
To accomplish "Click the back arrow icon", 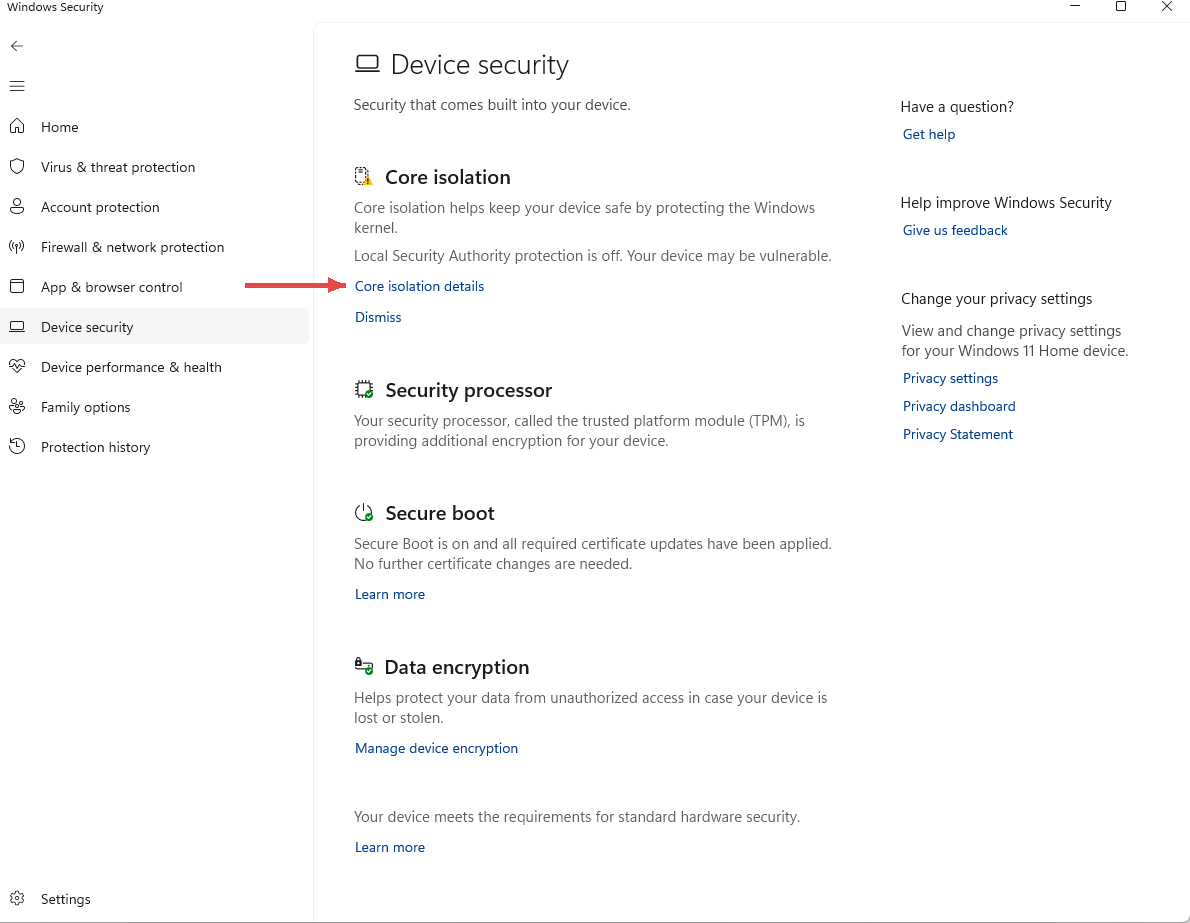I will [17, 46].
